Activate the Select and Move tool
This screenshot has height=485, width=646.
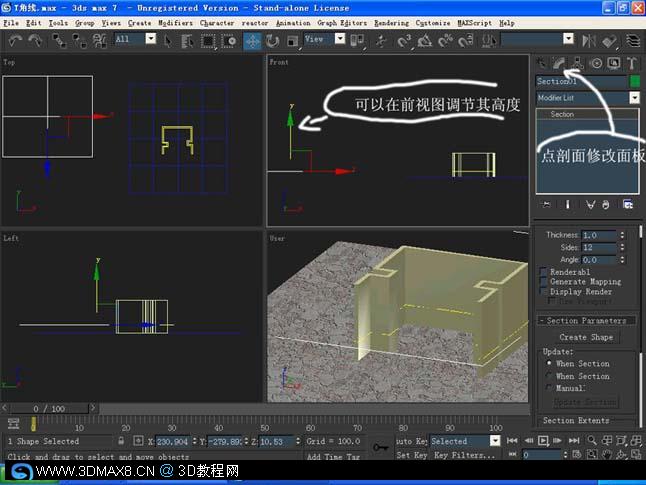point(252,41)
